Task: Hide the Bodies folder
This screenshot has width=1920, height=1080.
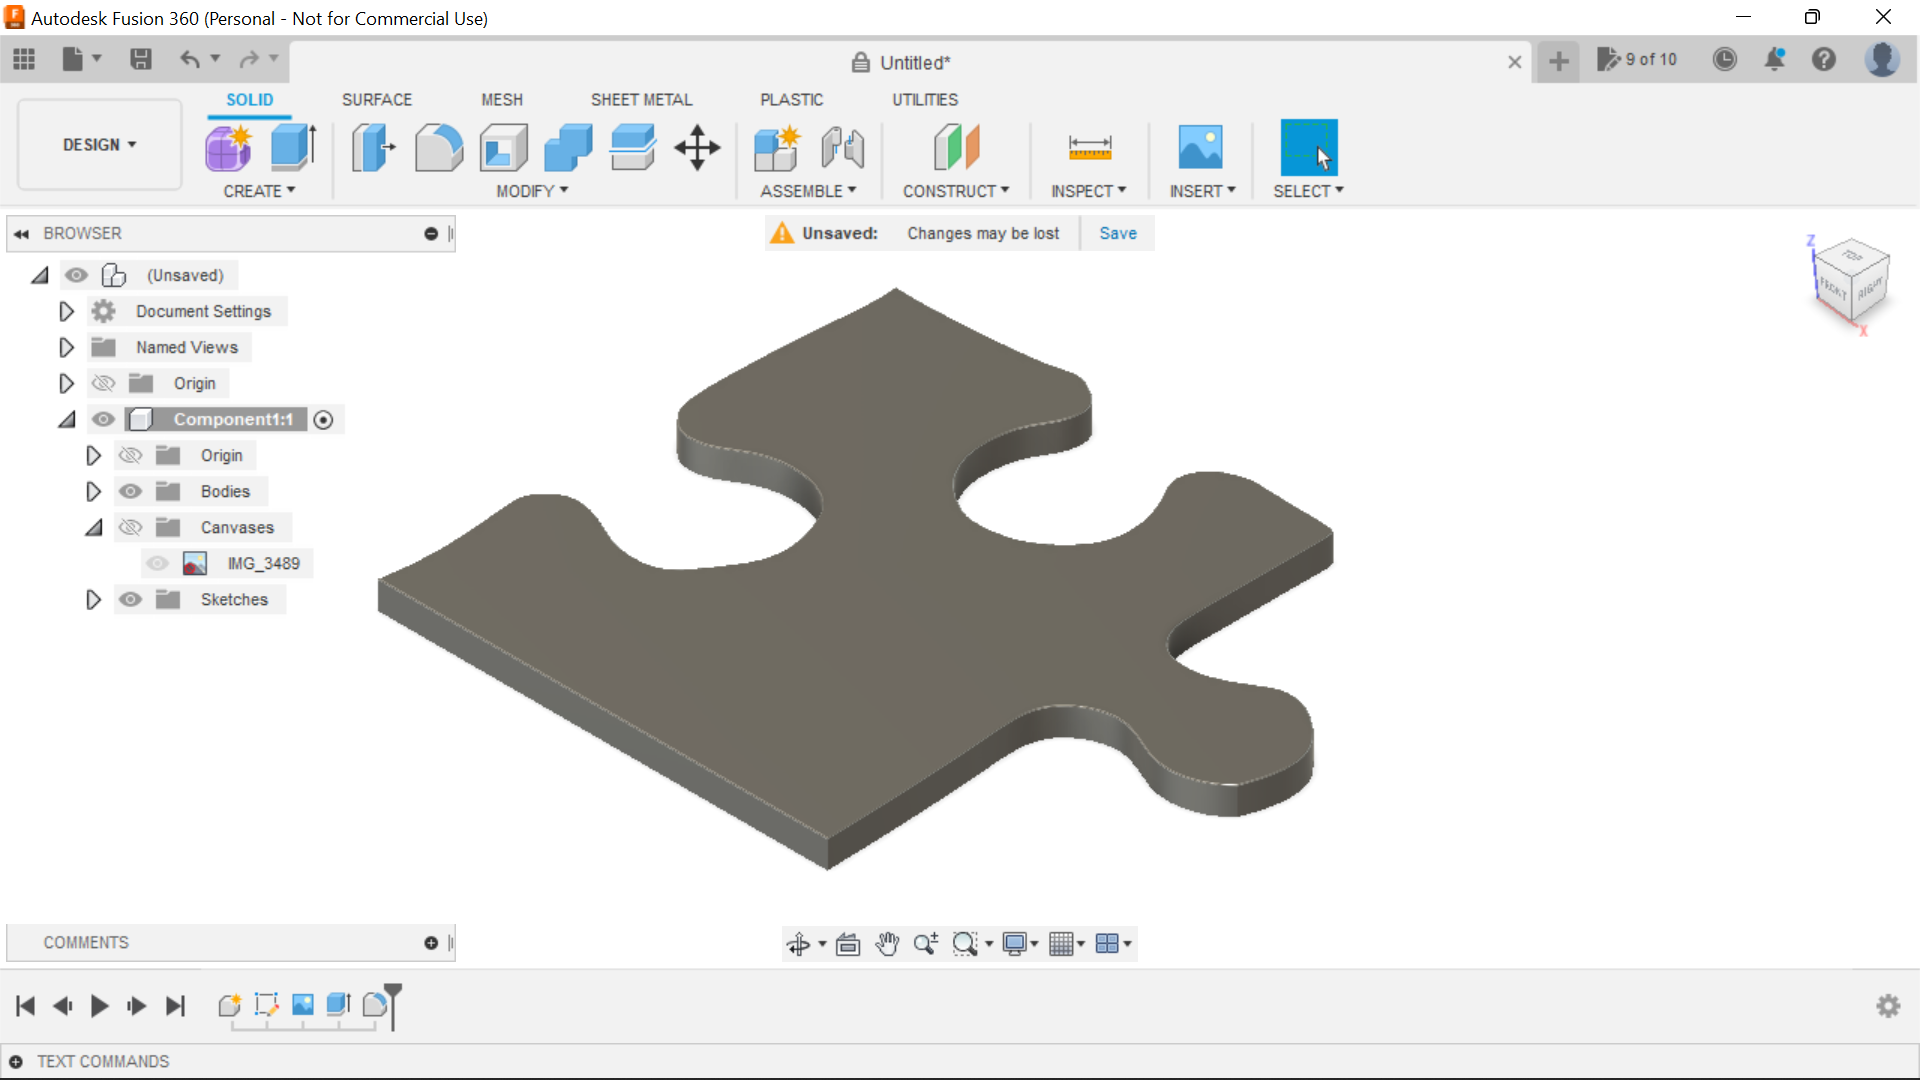Action: coord(129,491)
